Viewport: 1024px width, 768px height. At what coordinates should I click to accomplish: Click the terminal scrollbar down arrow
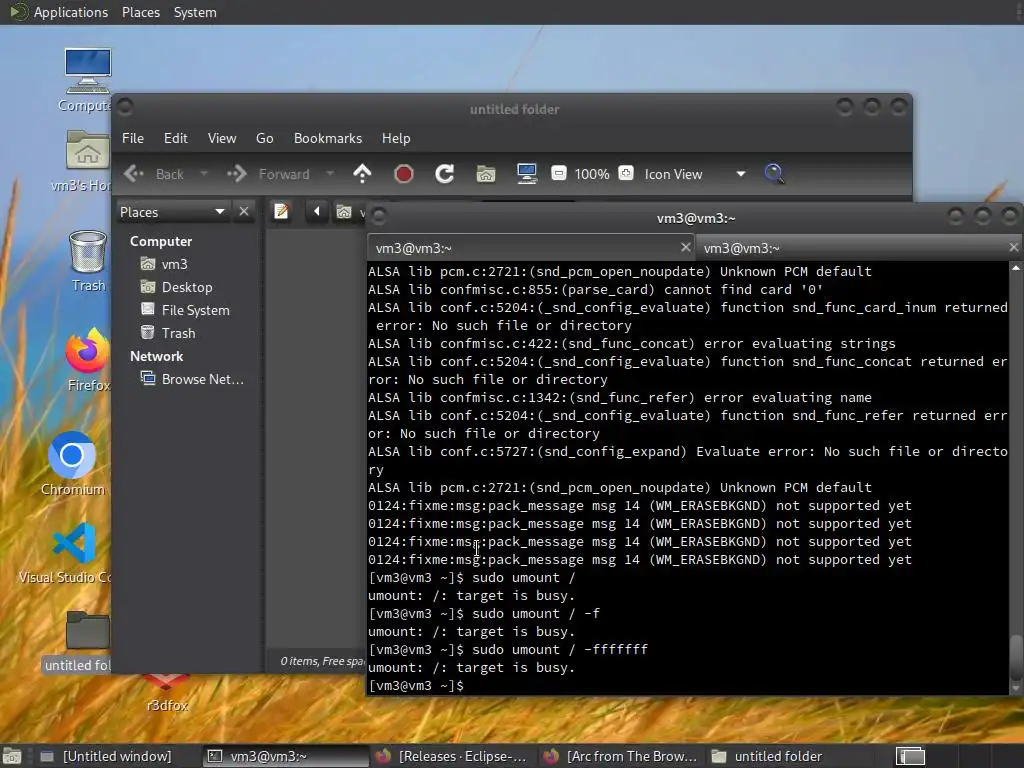[x=1016, y=688]
